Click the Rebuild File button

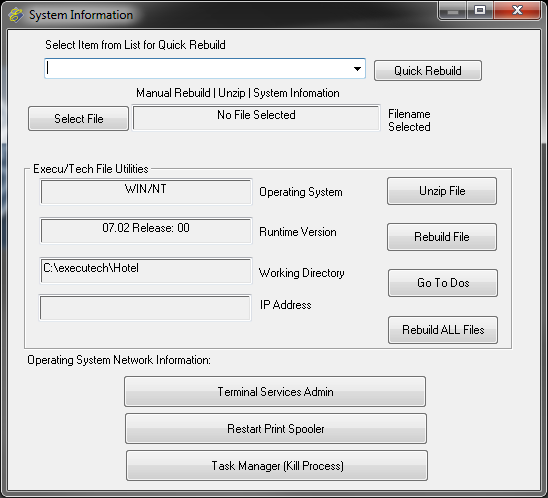(x=442, y=237)
